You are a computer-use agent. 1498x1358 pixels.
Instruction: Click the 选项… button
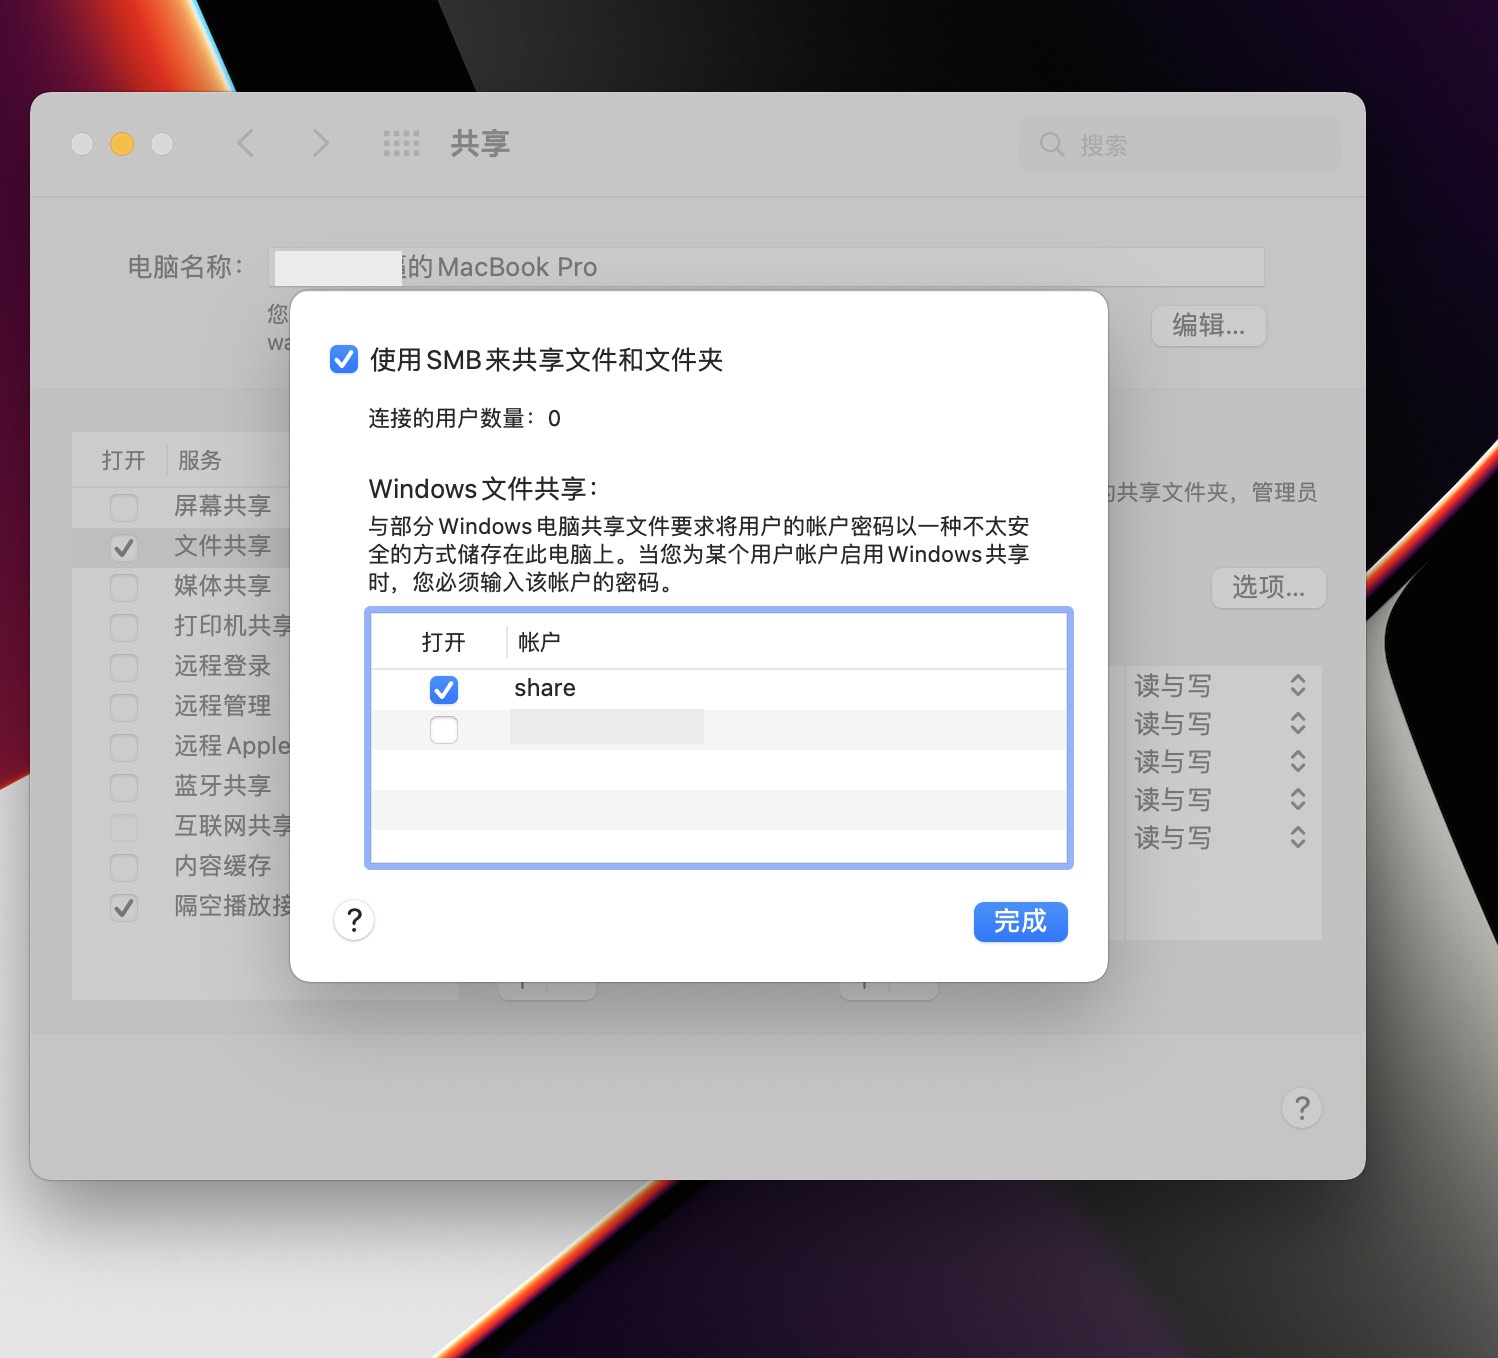pyautogui.click(x=1268, y=587)
